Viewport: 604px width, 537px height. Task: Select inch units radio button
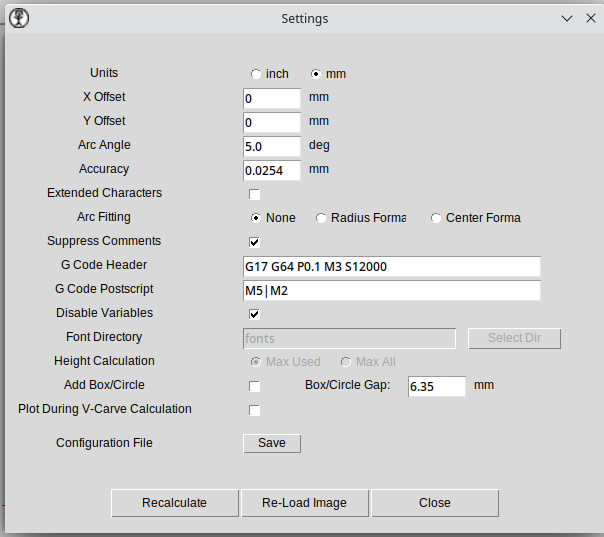(256, 74)
